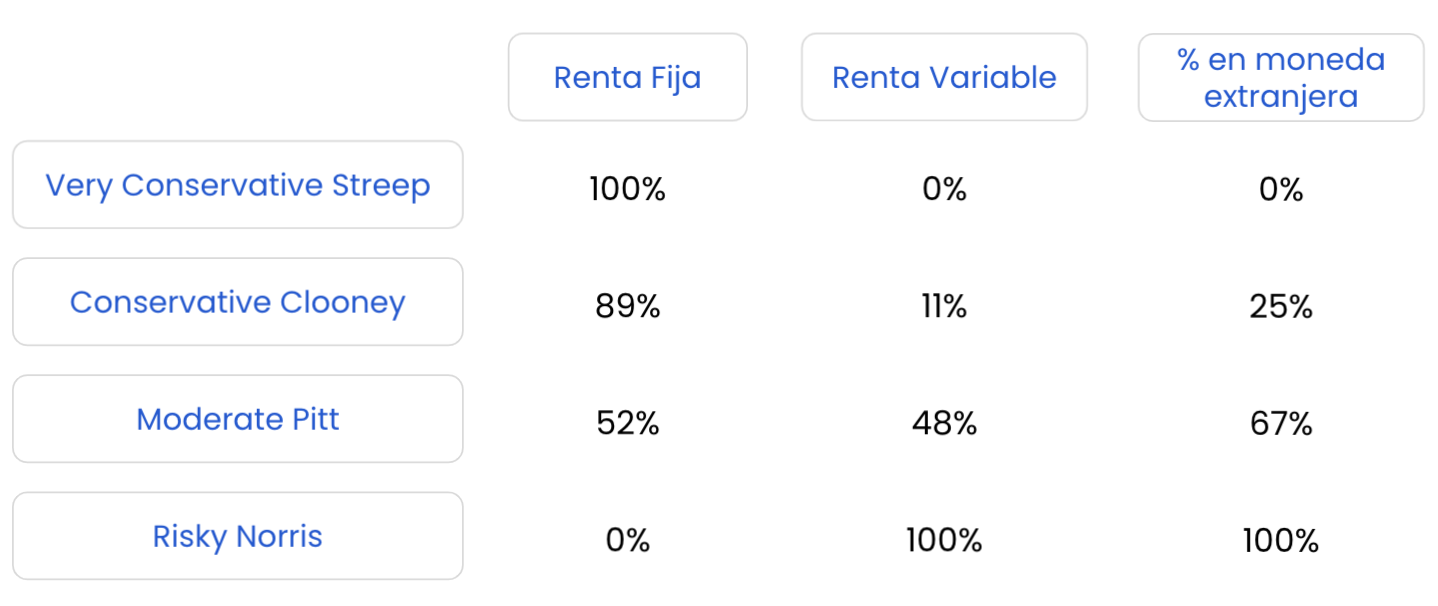The image size is (1438, 606).
Task: Select the 52% Renta Fija value
Action: [627, 424]
